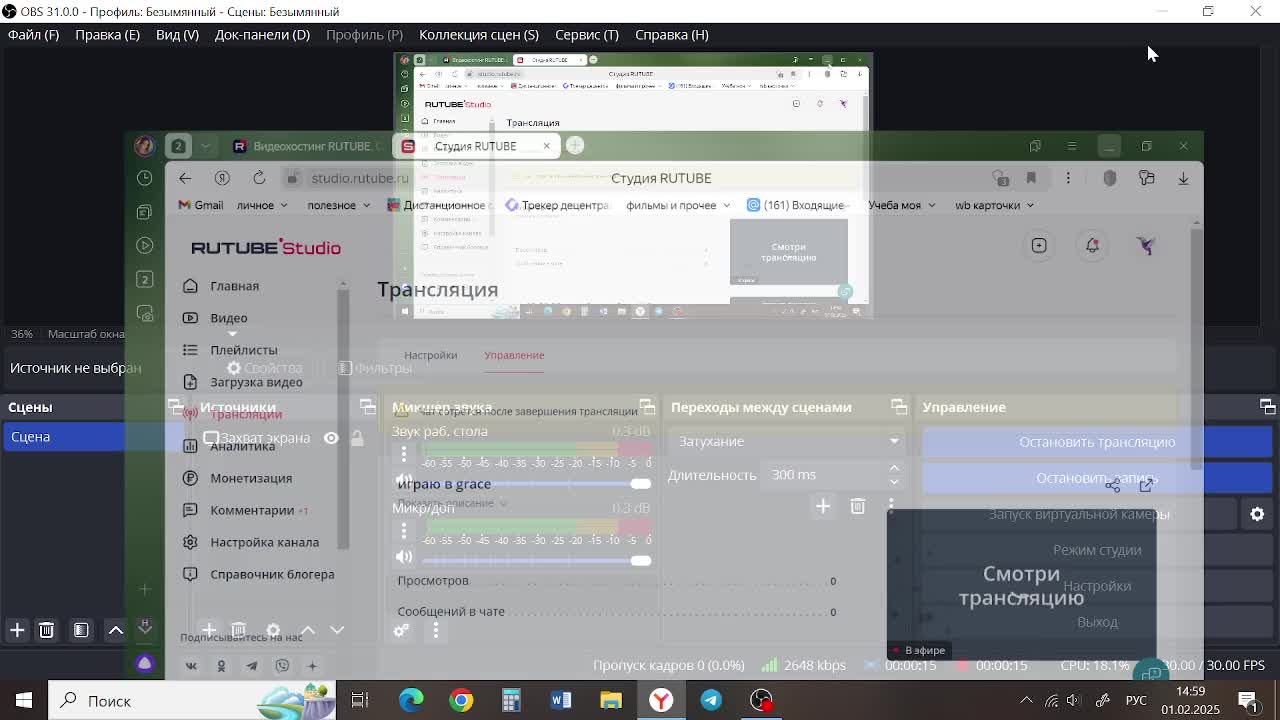Open the Справка (H) menu
Viewport: 1280px width, 720px height.
[671, 34]
